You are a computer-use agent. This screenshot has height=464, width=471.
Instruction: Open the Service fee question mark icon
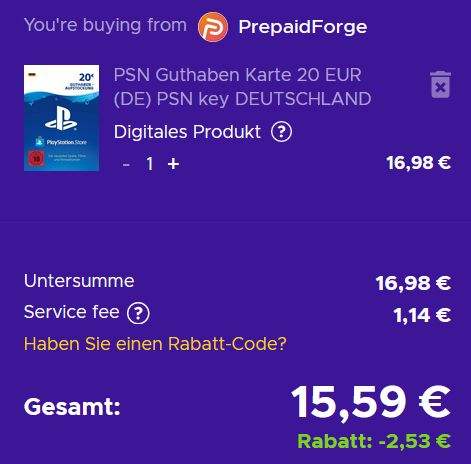(x=138, y=313)
